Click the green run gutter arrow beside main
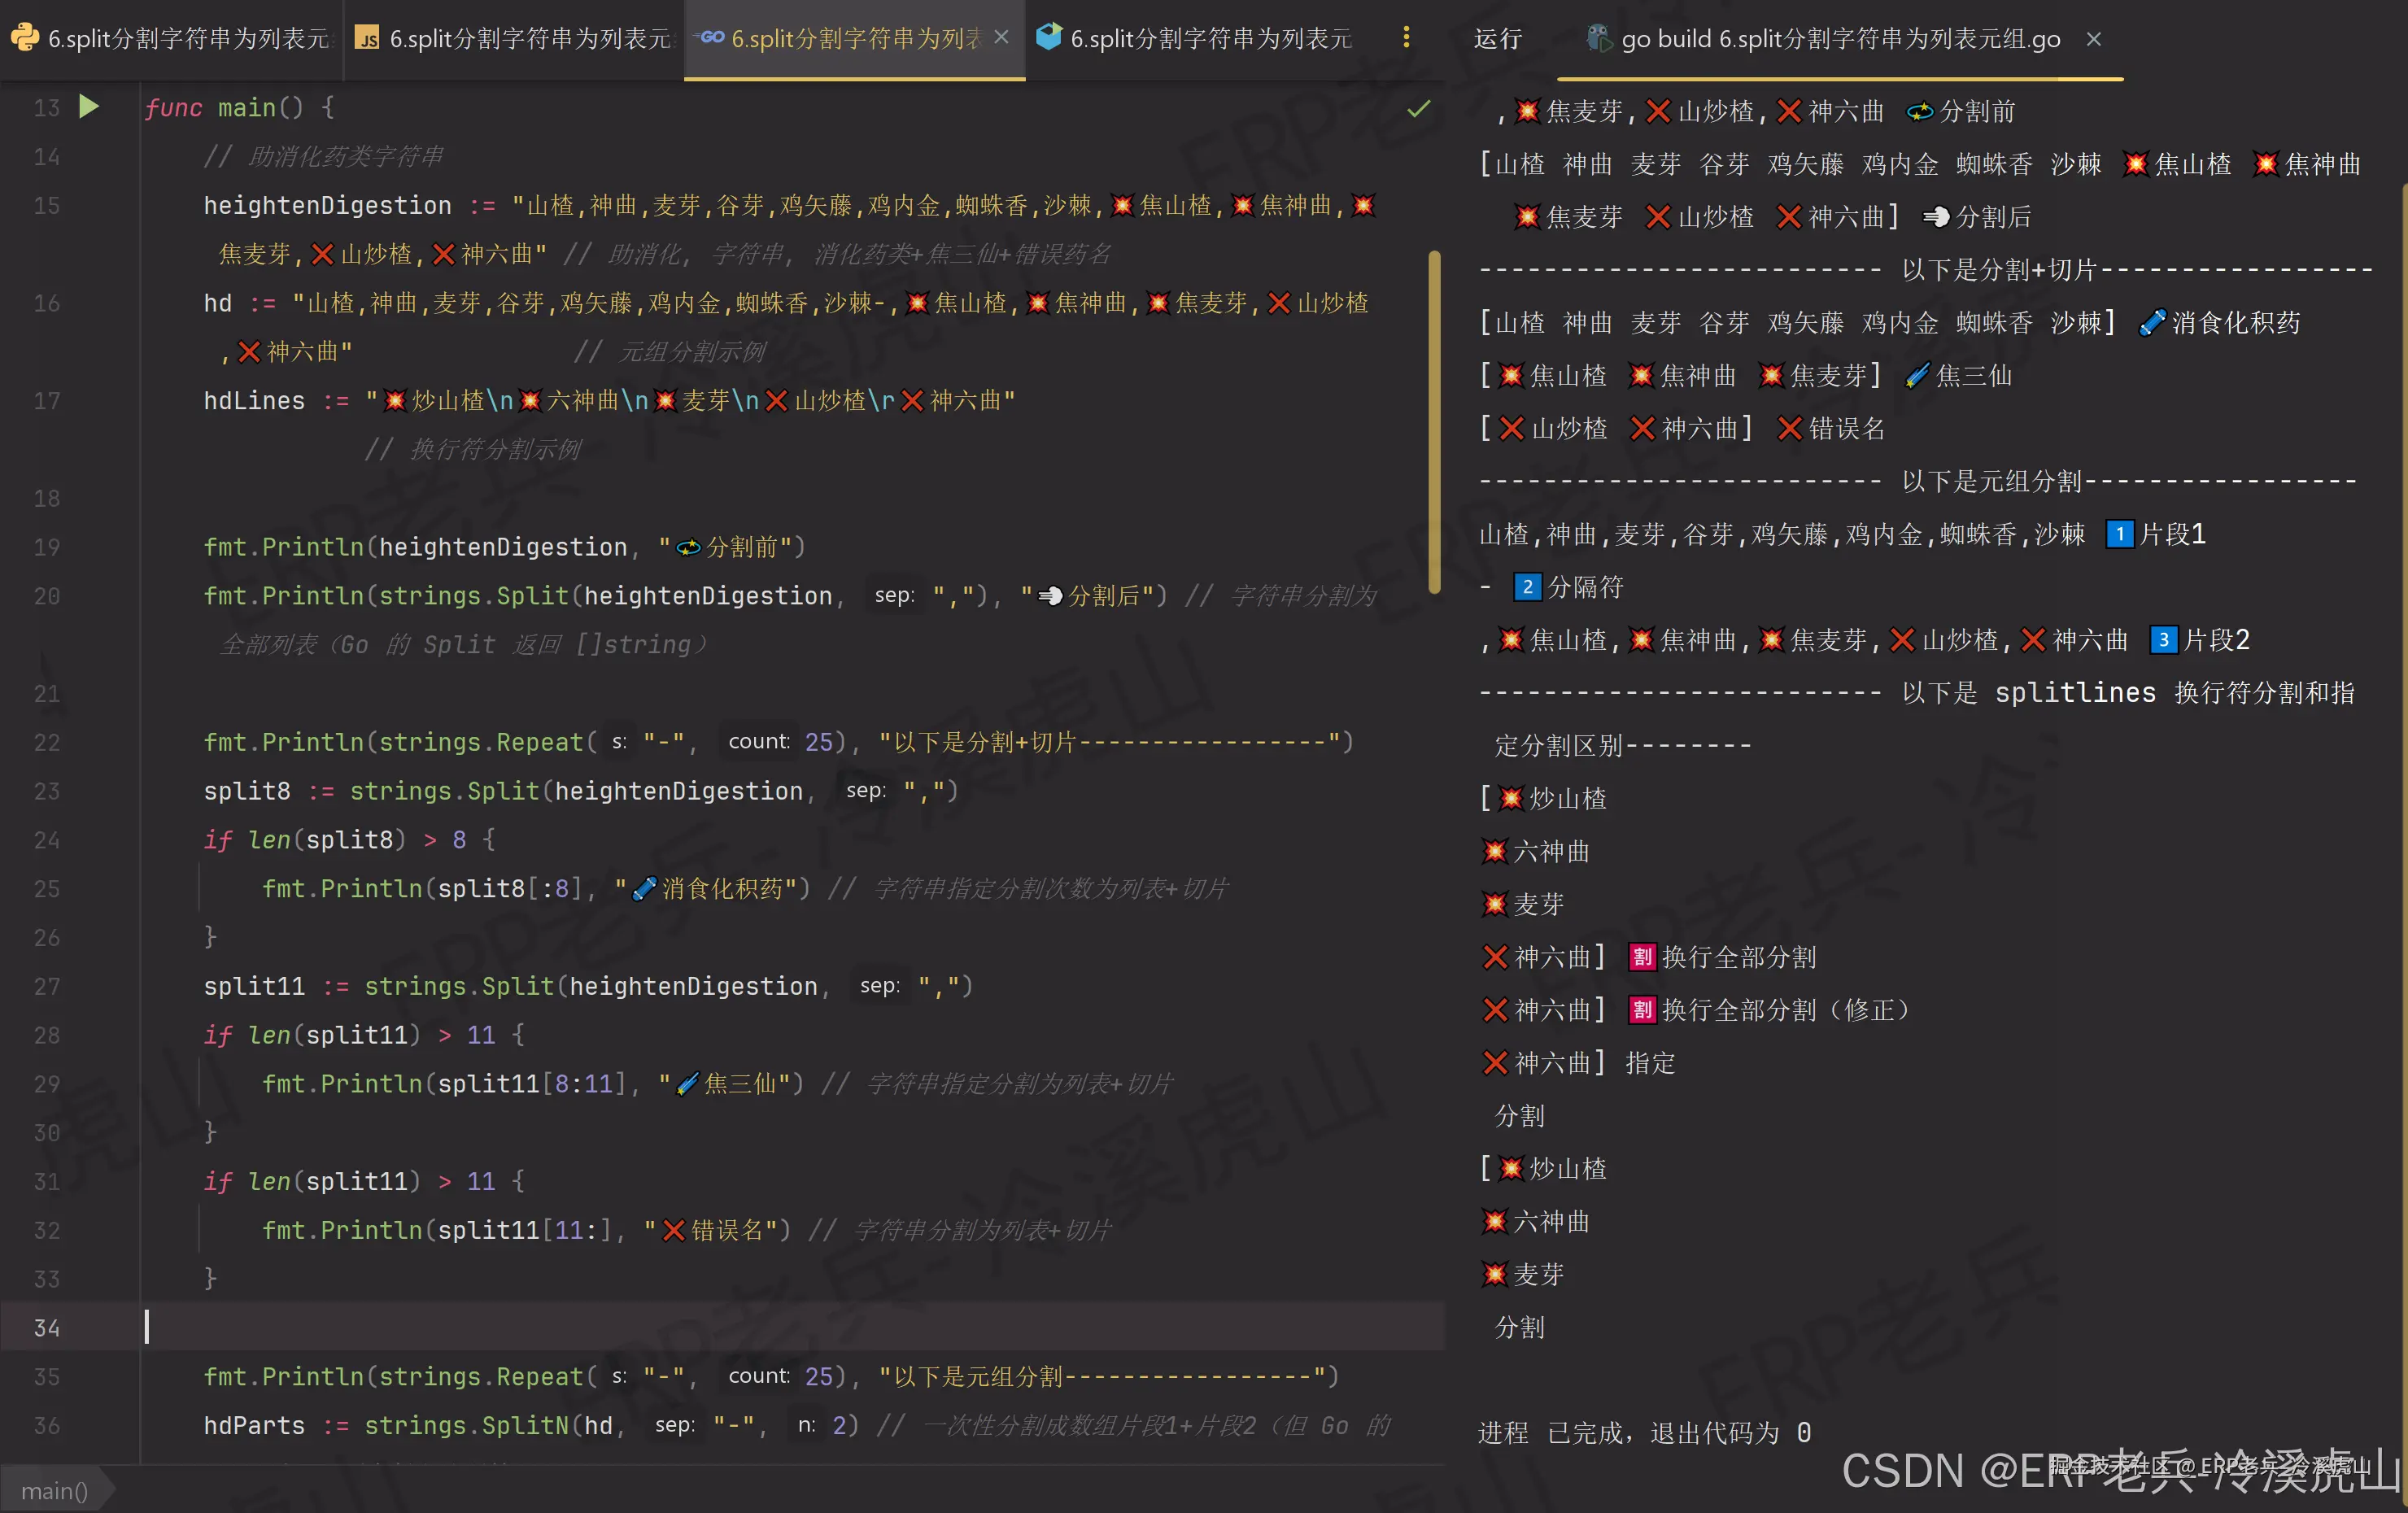Image resolution: width=2408 pixels, height=1513 pixels. point(89,106)
